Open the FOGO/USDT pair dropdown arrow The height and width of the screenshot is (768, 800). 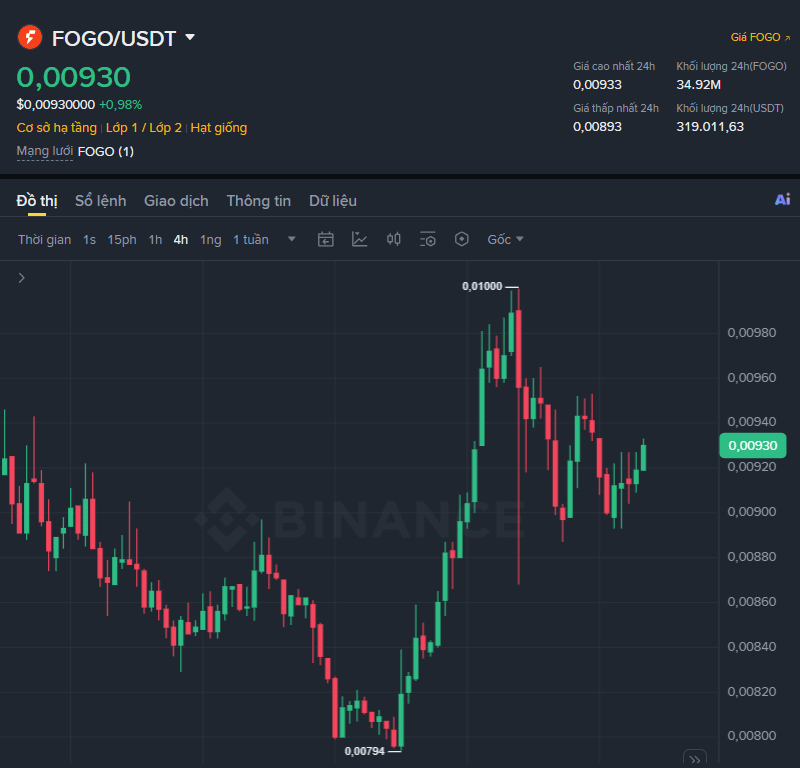pyautogui.click(x=190, y=37)
